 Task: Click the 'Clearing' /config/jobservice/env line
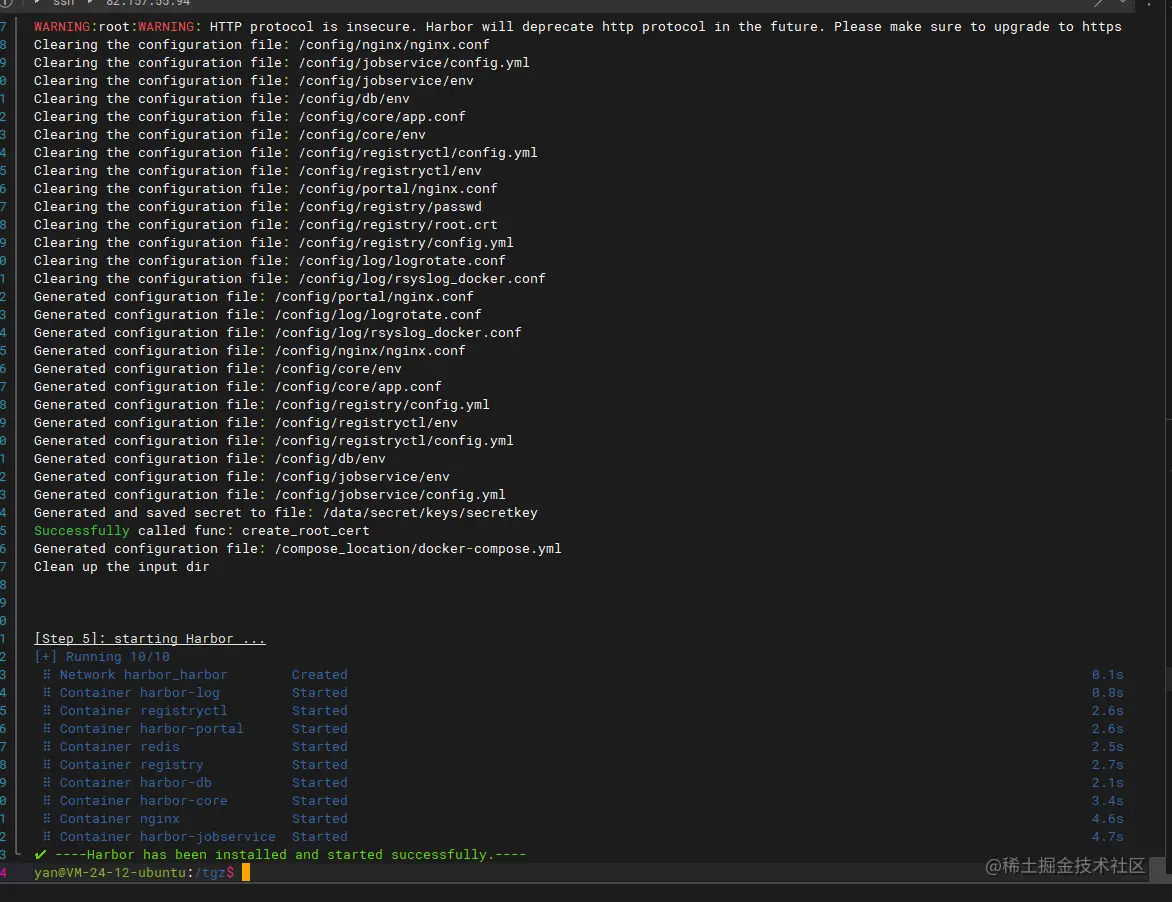pos(253,81)
